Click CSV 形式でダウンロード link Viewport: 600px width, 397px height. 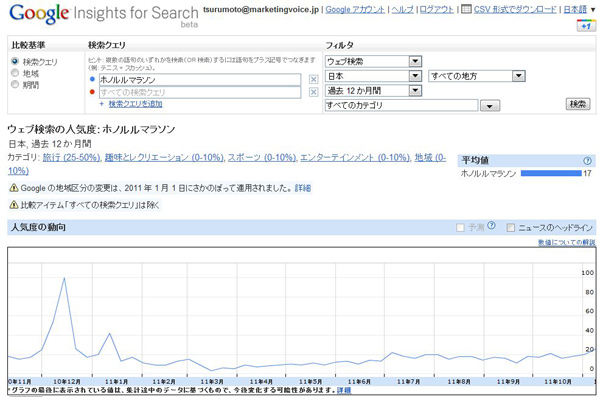coord(515,9)
